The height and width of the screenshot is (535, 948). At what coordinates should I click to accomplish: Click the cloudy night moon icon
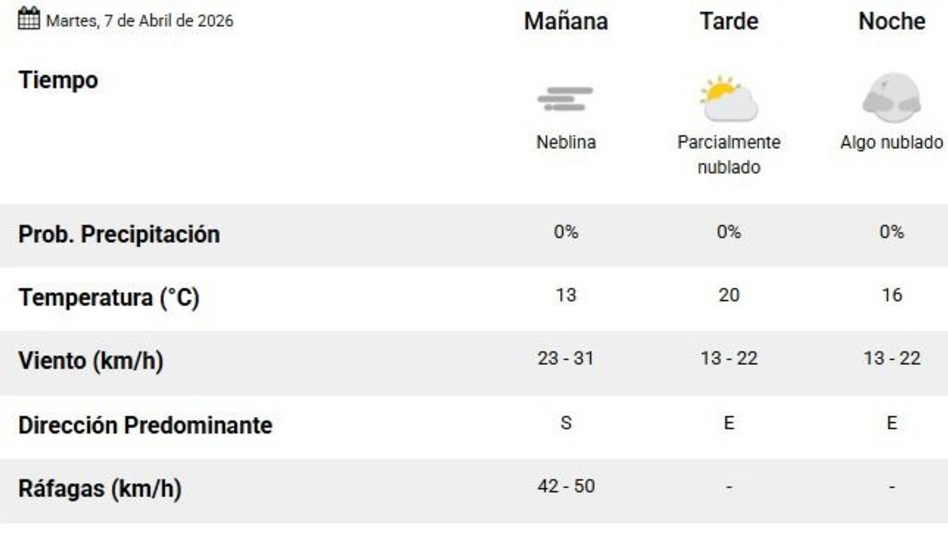891,97
